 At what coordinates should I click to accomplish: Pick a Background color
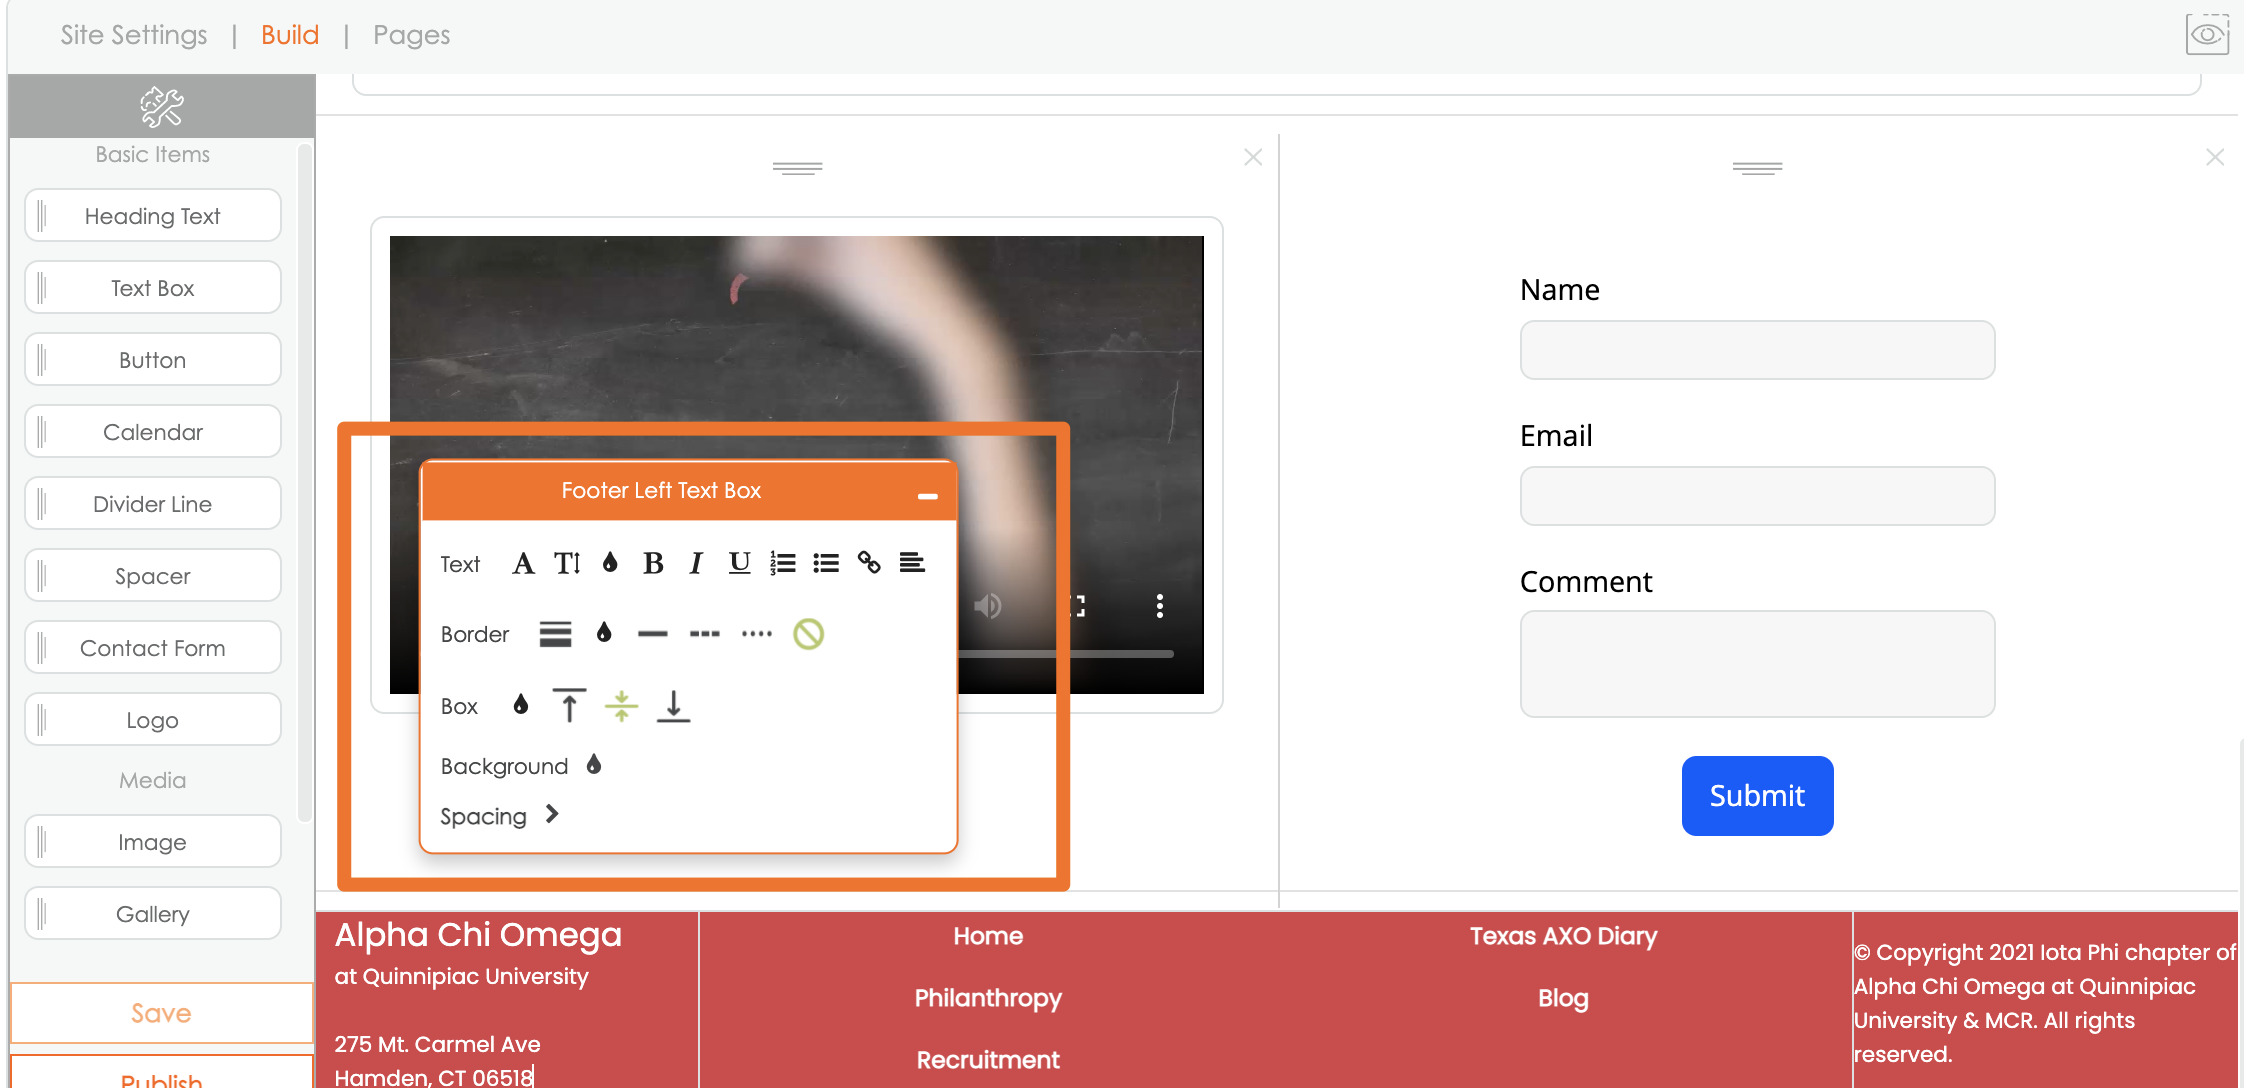[x=594, y=765]
